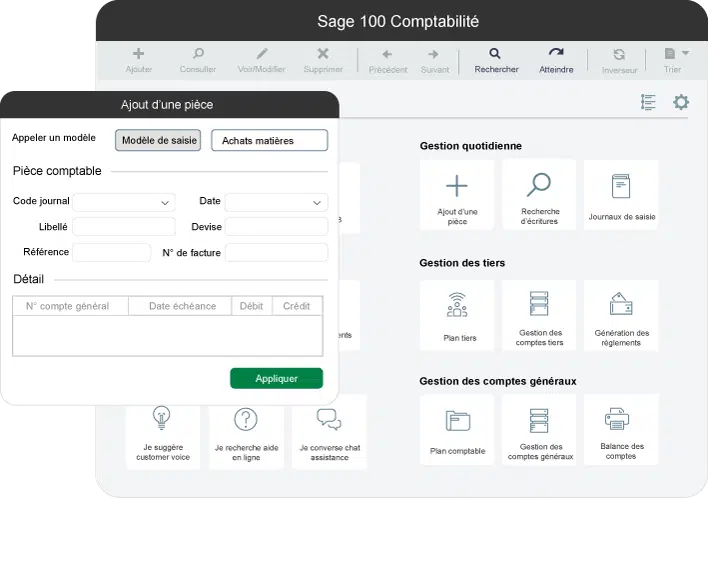708x562 pixels.
Task: Open Je converse chat assistance tile
Action: click(329, 432)
